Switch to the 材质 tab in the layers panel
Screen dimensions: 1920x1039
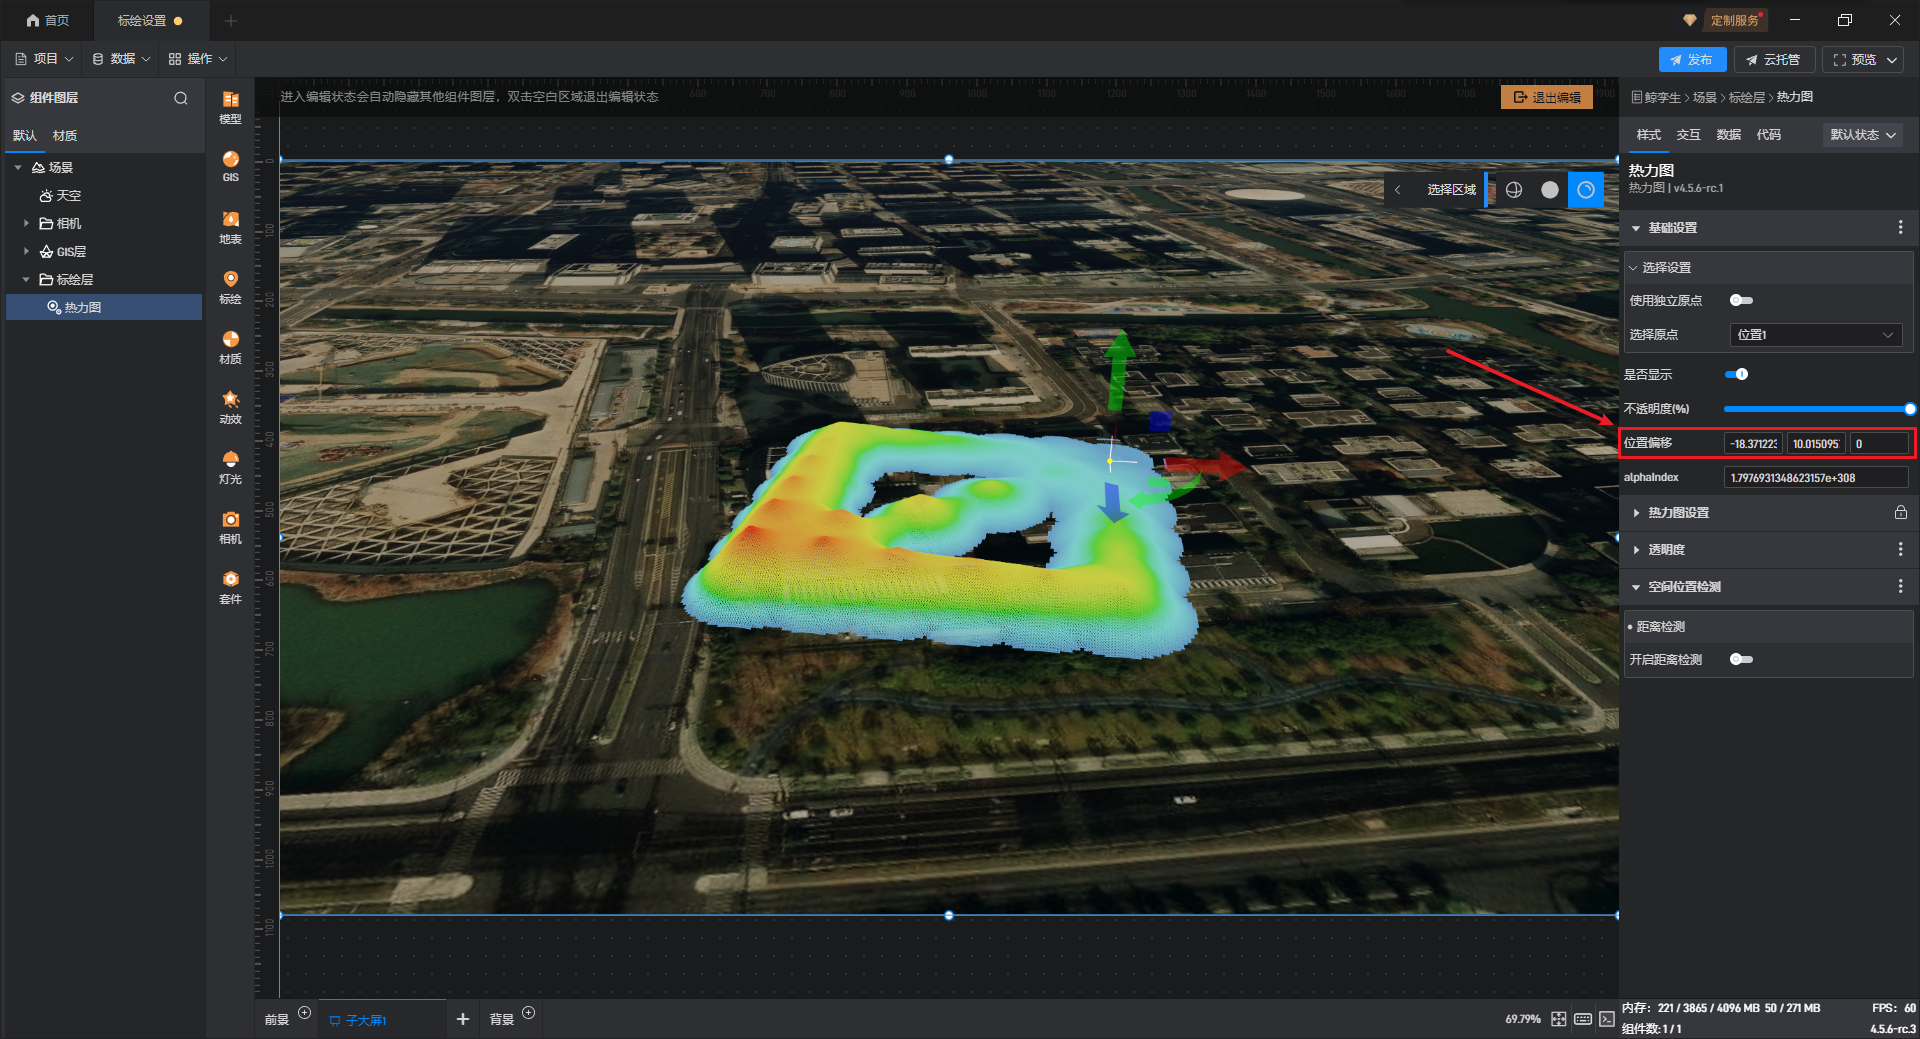pos(65,136)
